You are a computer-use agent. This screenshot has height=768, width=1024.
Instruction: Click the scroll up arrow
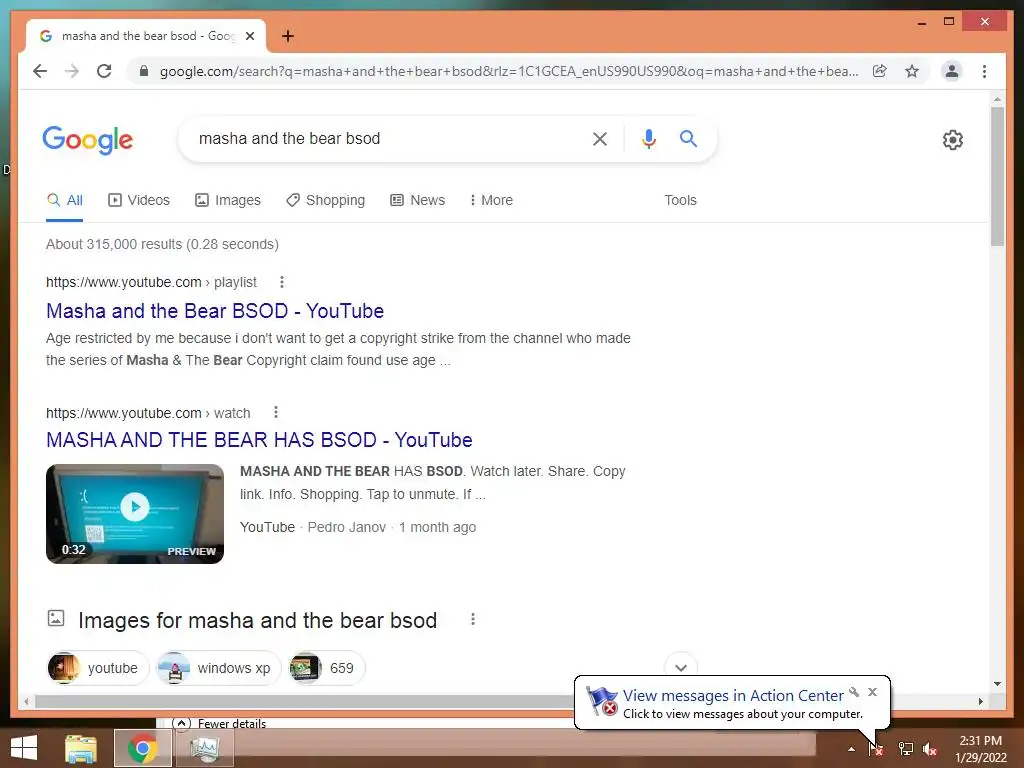click(997, 100)
